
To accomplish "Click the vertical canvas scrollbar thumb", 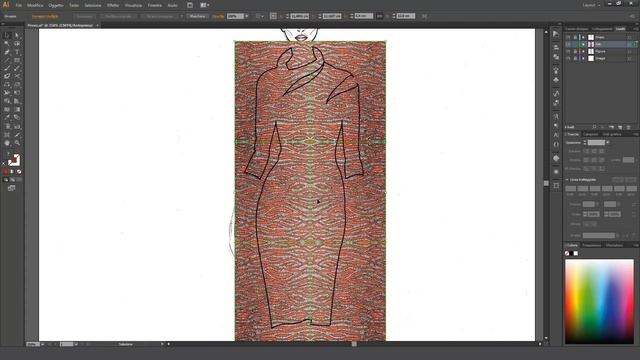I will pyautogui.click(x=546, y=183).
